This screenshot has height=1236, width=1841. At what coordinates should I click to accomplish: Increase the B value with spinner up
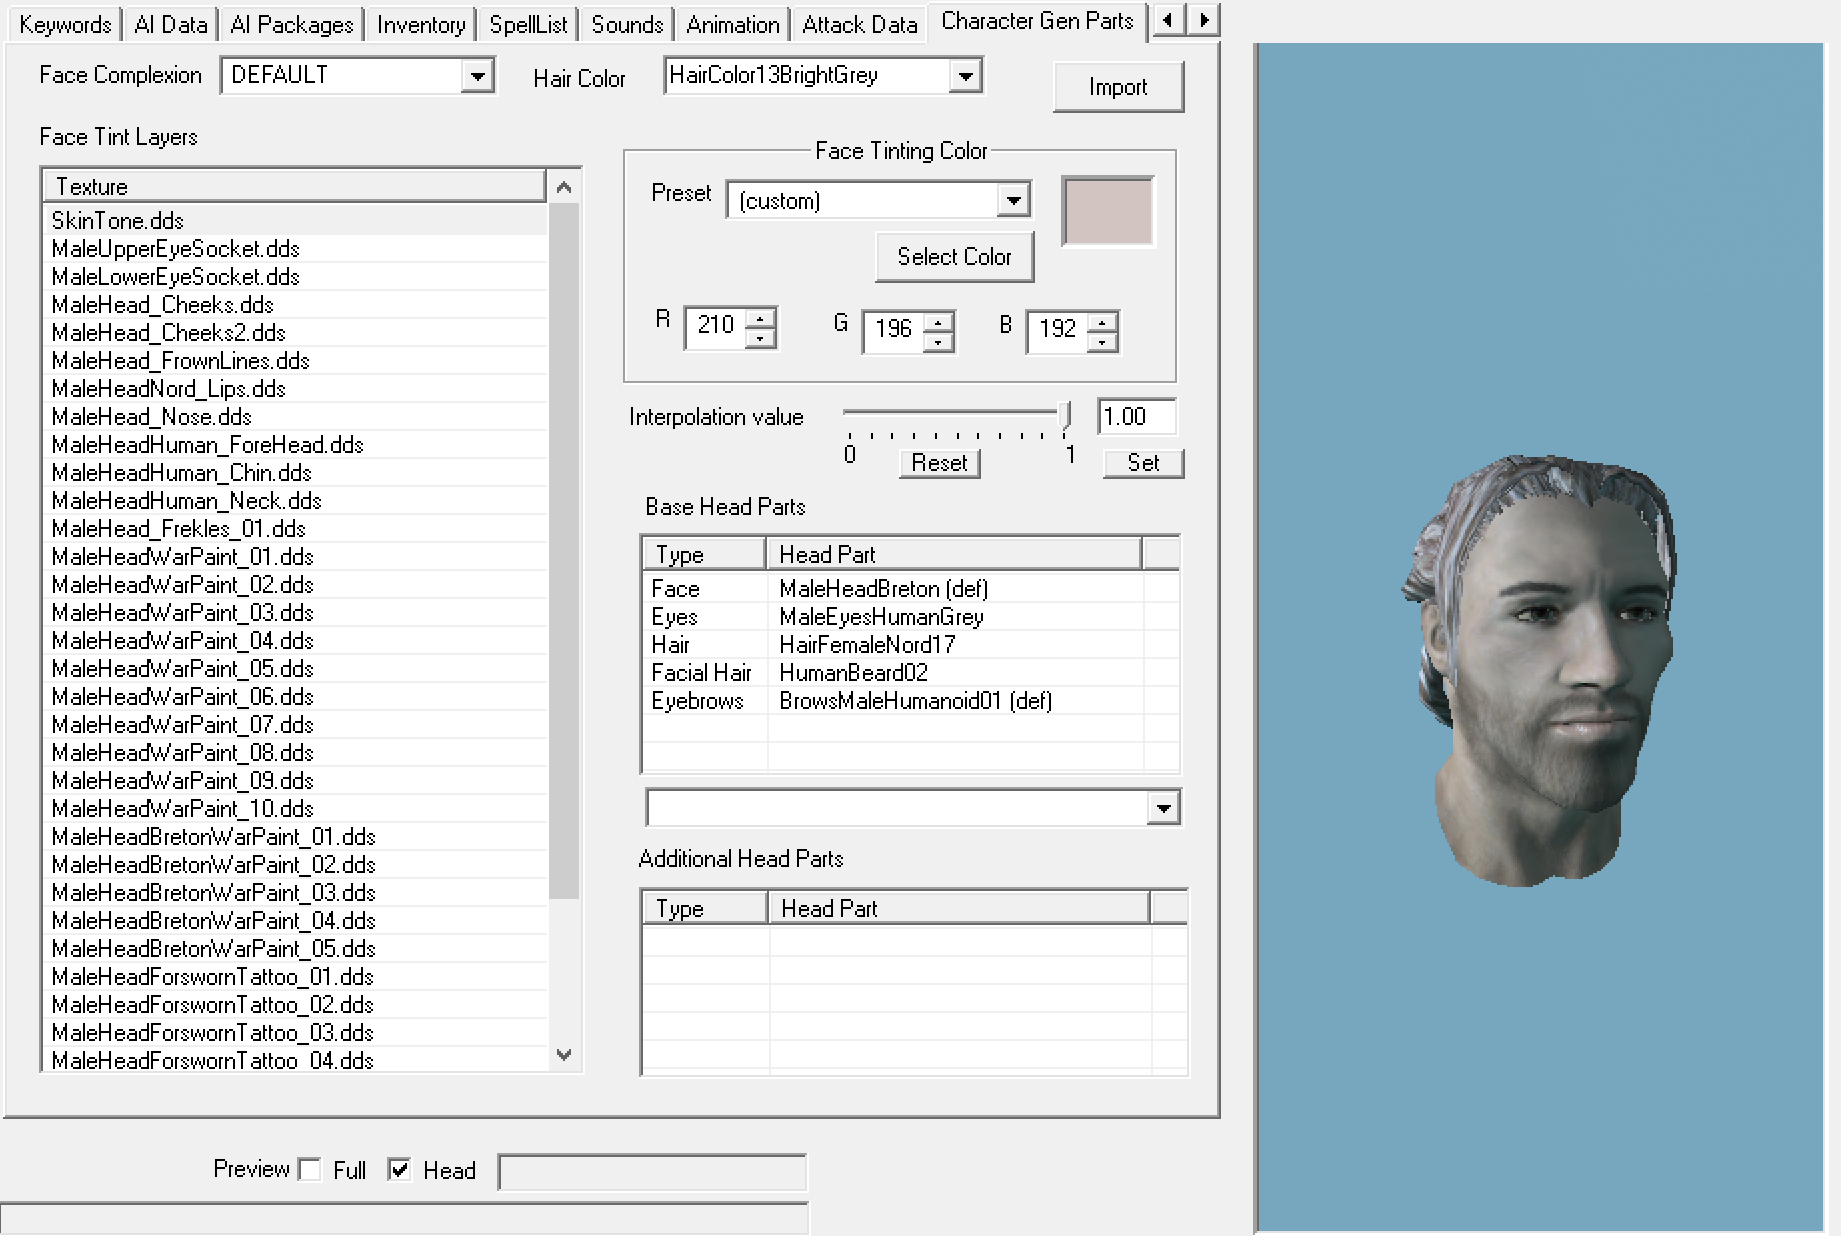point(1103,323)
